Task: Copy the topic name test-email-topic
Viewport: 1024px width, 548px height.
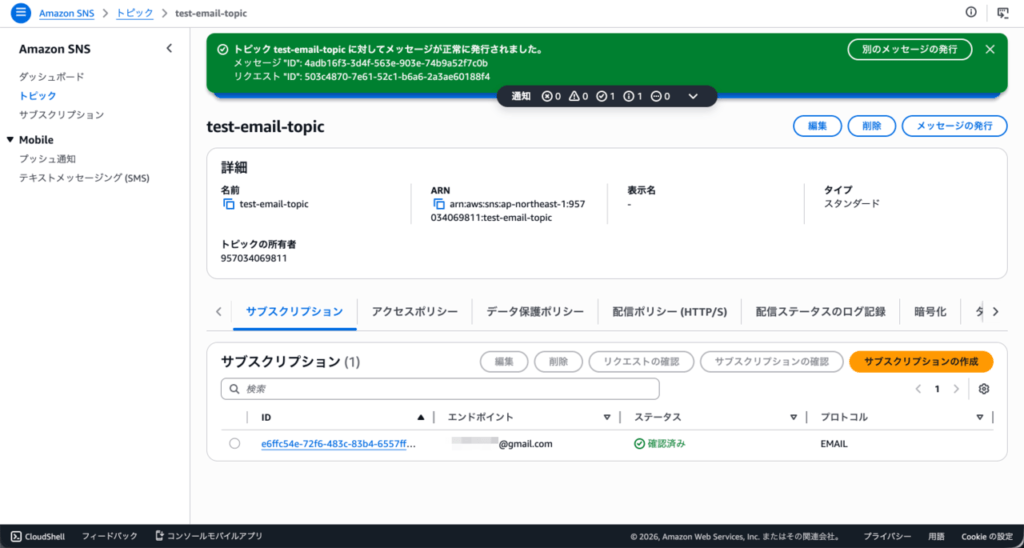Action: point(229,204)
